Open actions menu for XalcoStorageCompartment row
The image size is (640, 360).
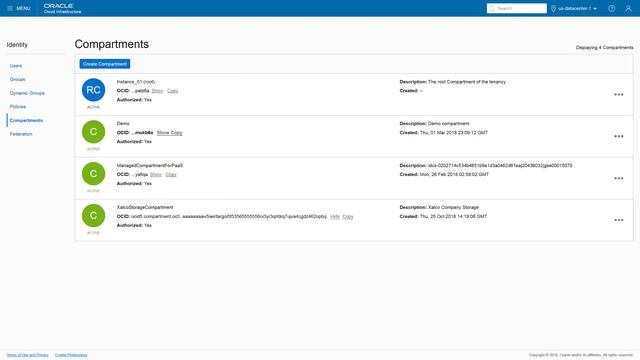pyautogui.click(x=619, y=220)
